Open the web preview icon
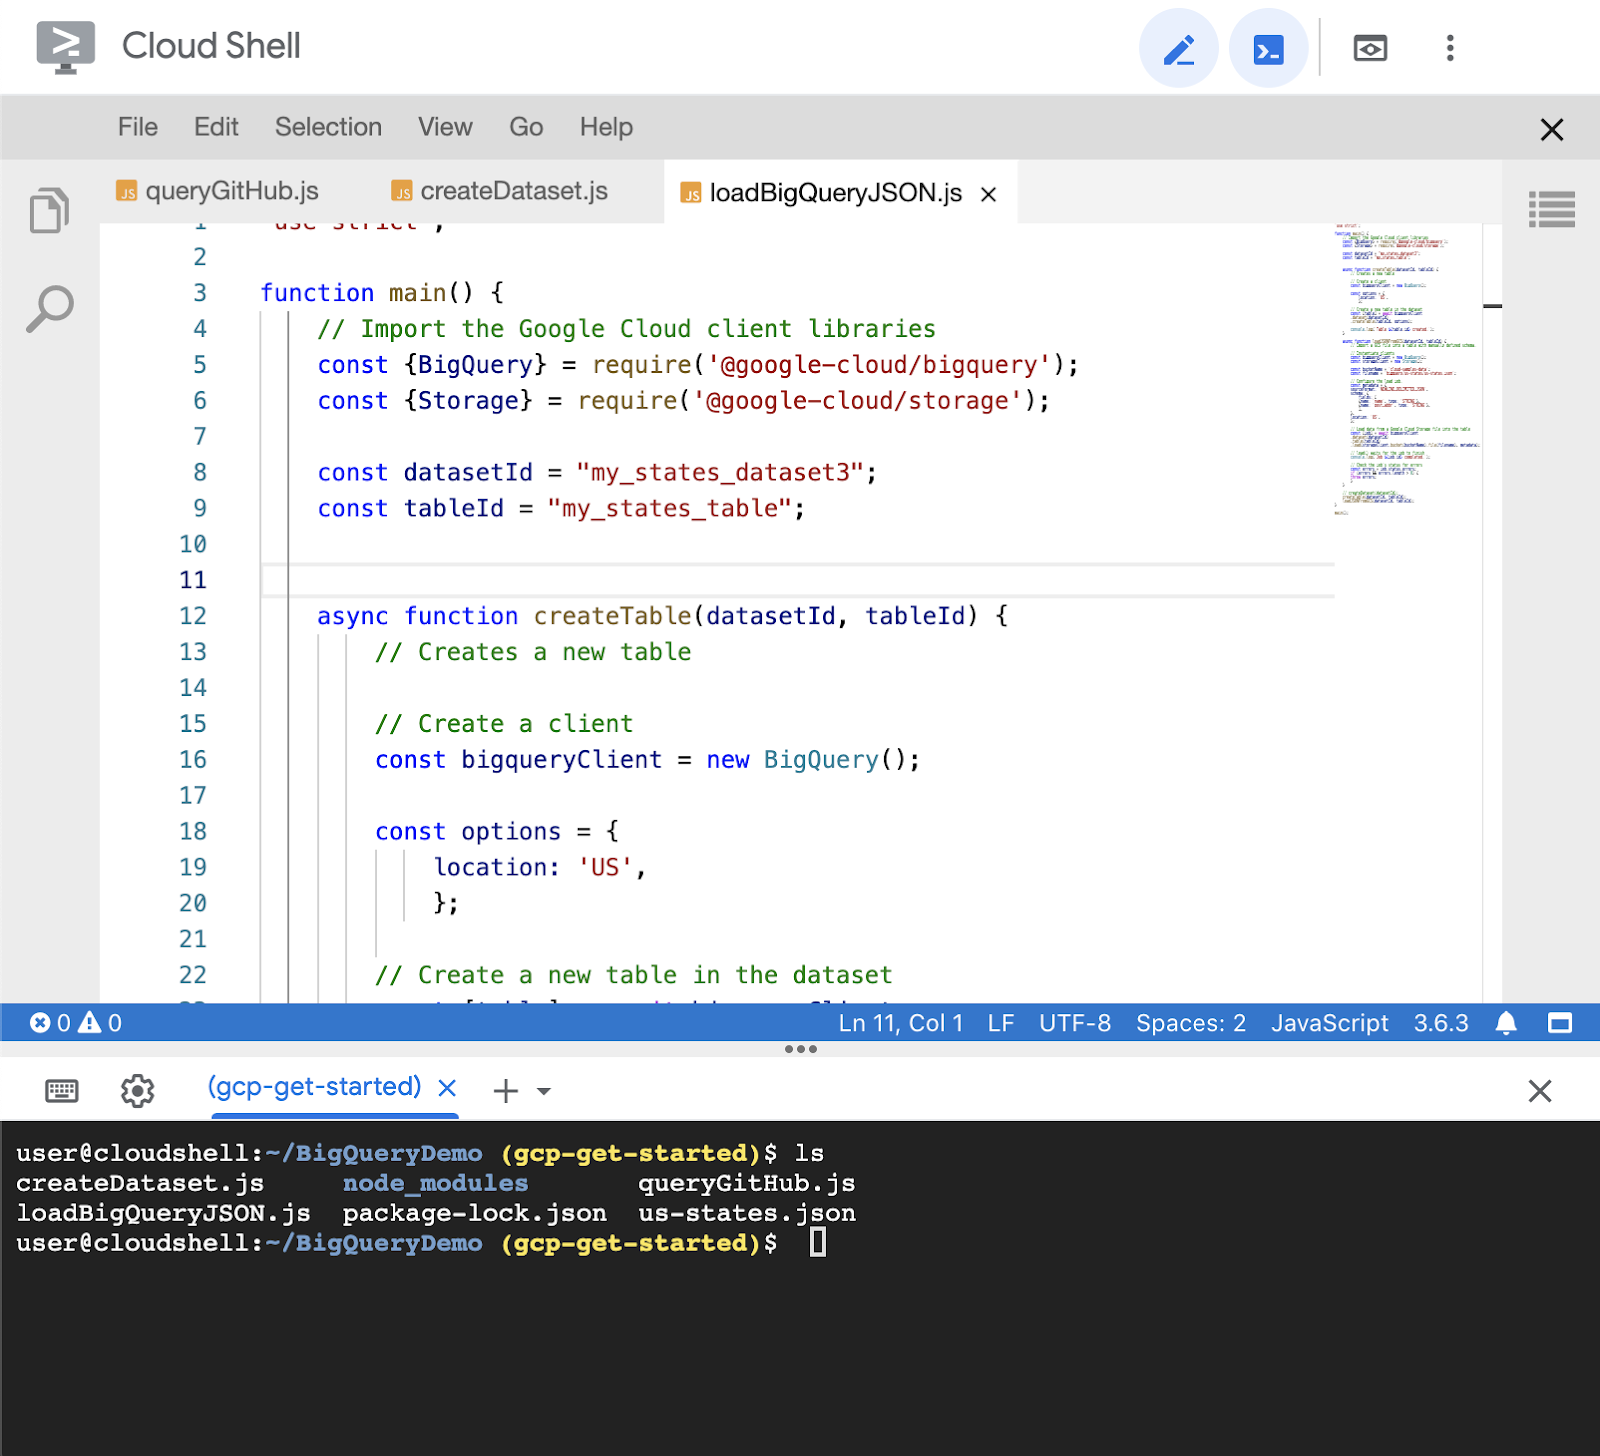 tap(1369, 48)
